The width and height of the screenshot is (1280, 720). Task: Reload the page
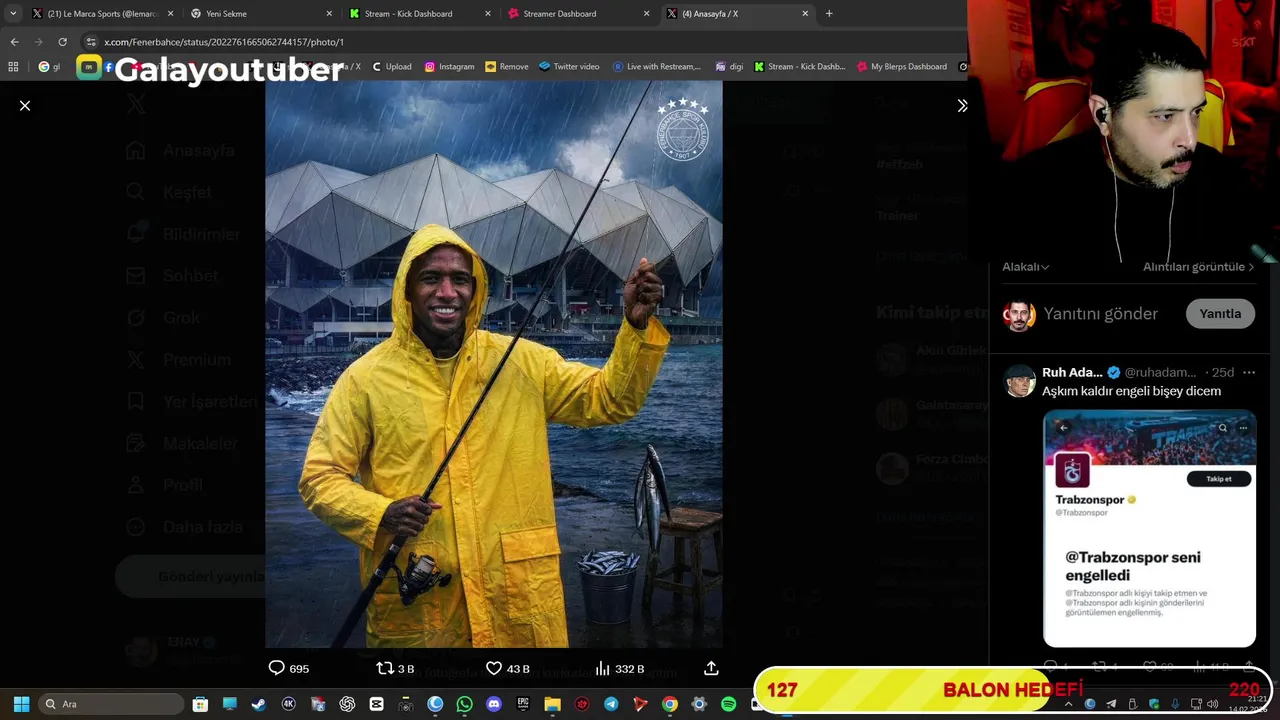pos(62,42)
